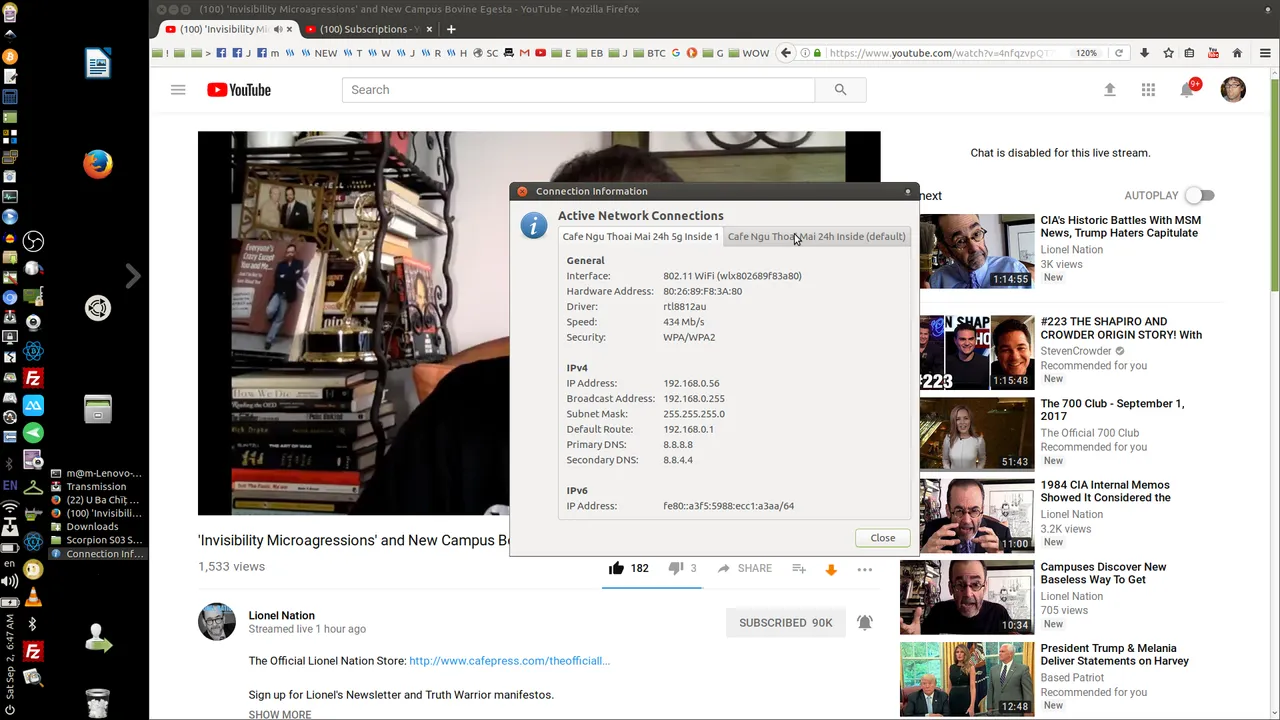The width and height of the screenshot is (1280, 720).
Task: Open the add to playlist icon
Action: 798,568
